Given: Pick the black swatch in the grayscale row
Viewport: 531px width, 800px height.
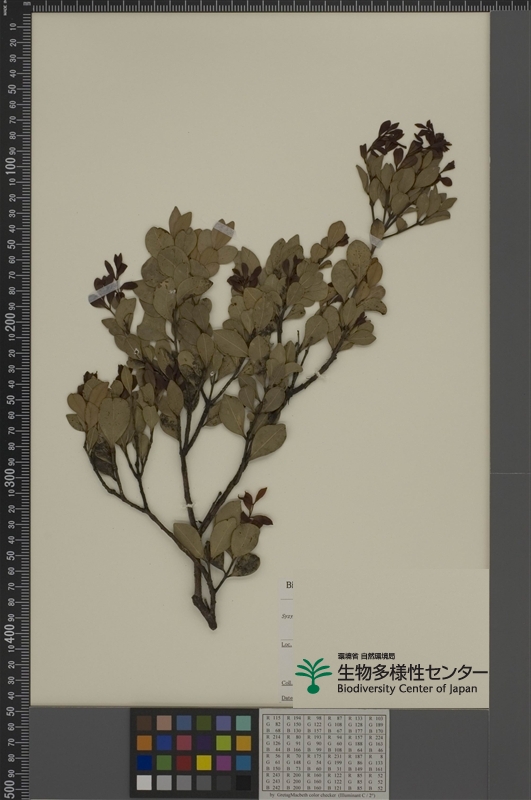Looking at the screenshot, I should [243, 783].
